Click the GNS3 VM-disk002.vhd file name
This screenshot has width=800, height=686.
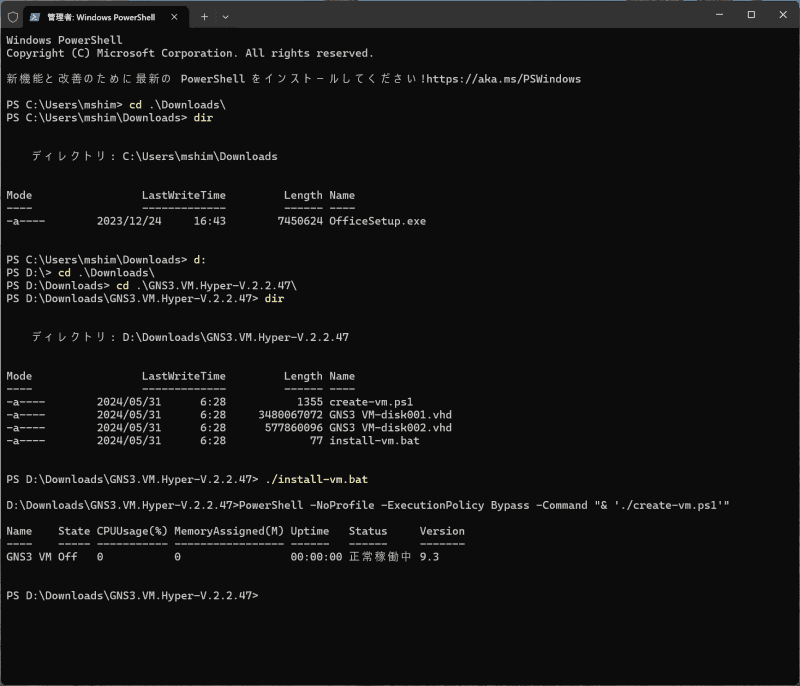(390, 427)
